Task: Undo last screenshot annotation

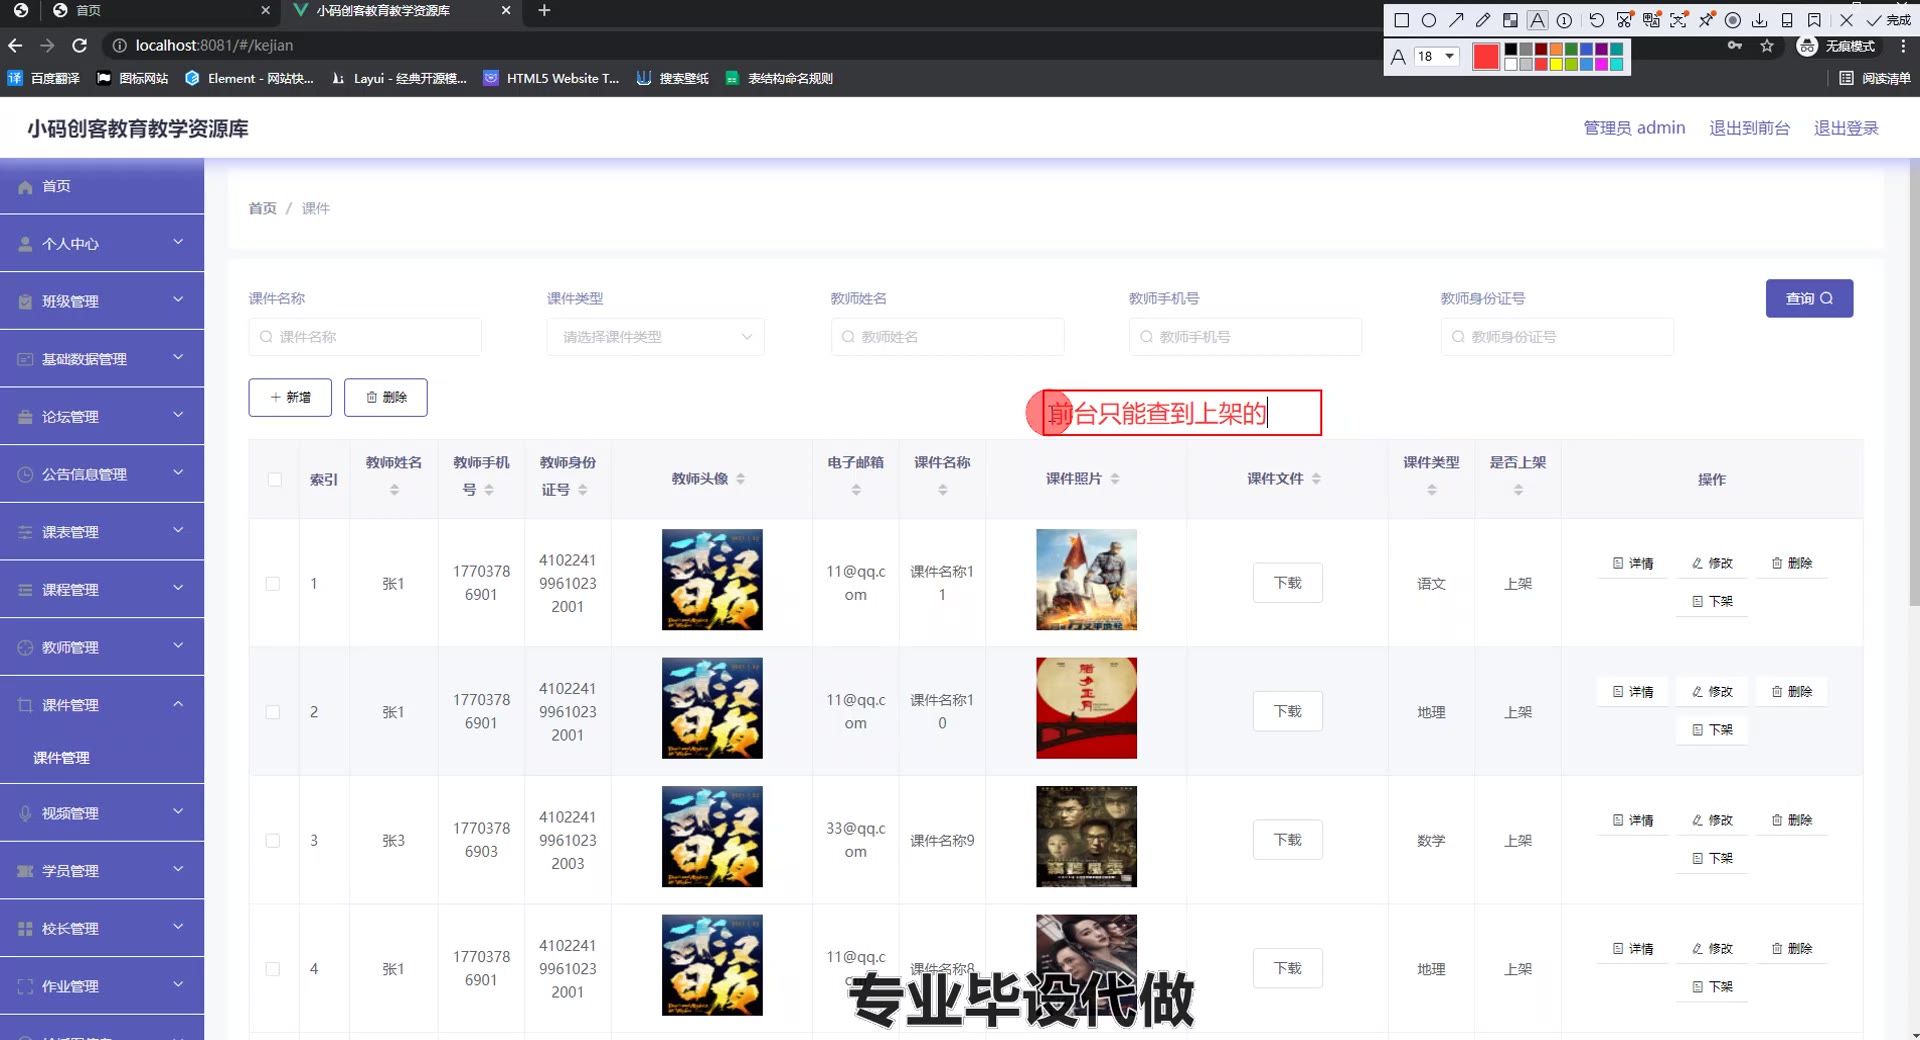Action: click(x=1596, y=20)
